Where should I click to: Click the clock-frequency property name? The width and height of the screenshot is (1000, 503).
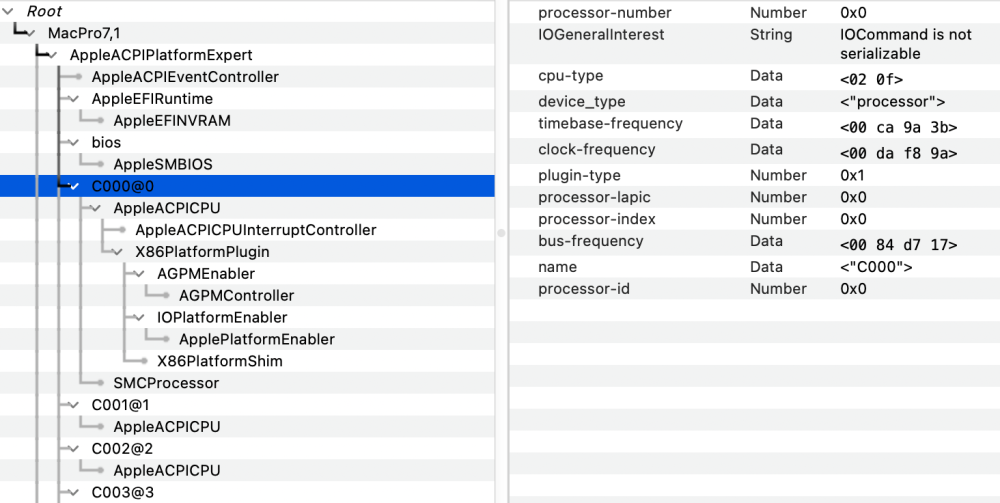(597, 150)
